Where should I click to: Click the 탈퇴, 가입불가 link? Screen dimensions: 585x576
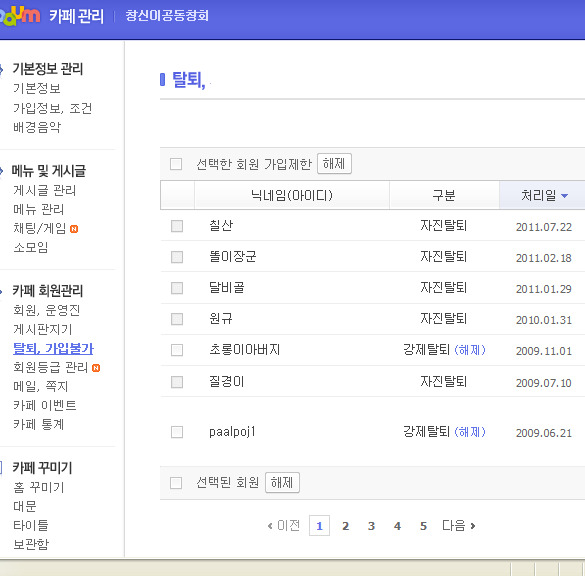click(x=53, y=348)
